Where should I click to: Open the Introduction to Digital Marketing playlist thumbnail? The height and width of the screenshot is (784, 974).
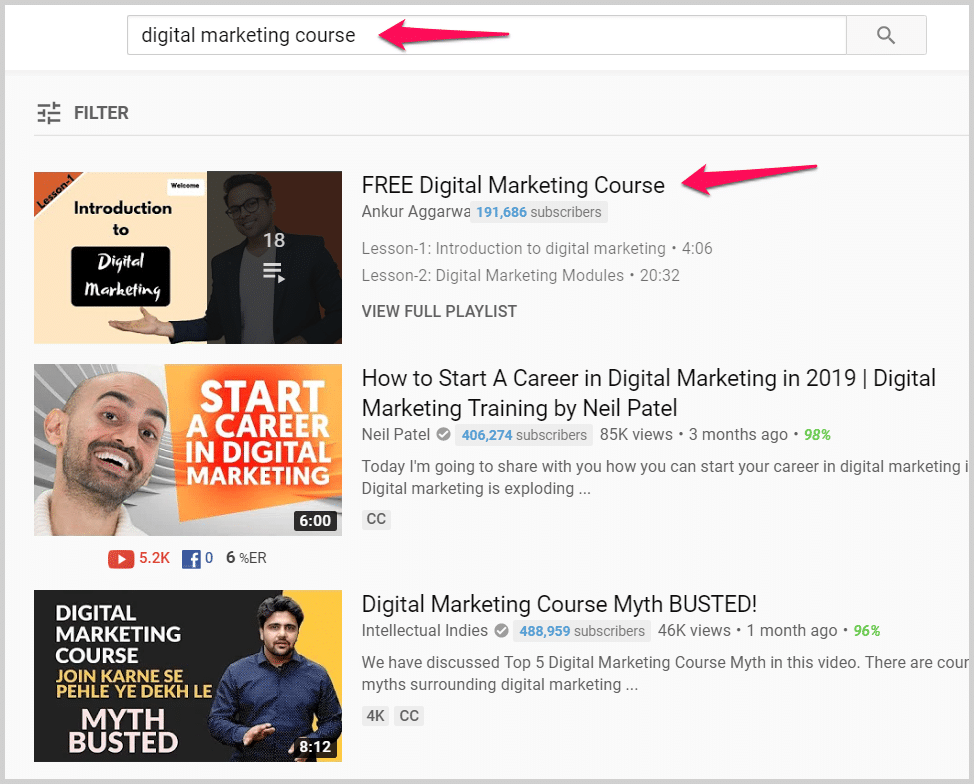(188, 257)
